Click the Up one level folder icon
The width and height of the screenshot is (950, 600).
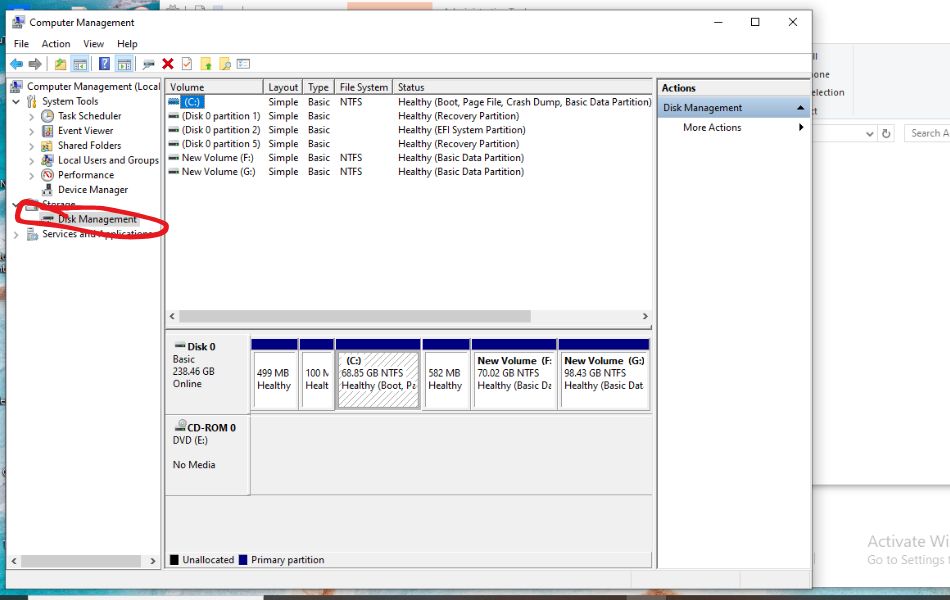click(x=60, y=64)
